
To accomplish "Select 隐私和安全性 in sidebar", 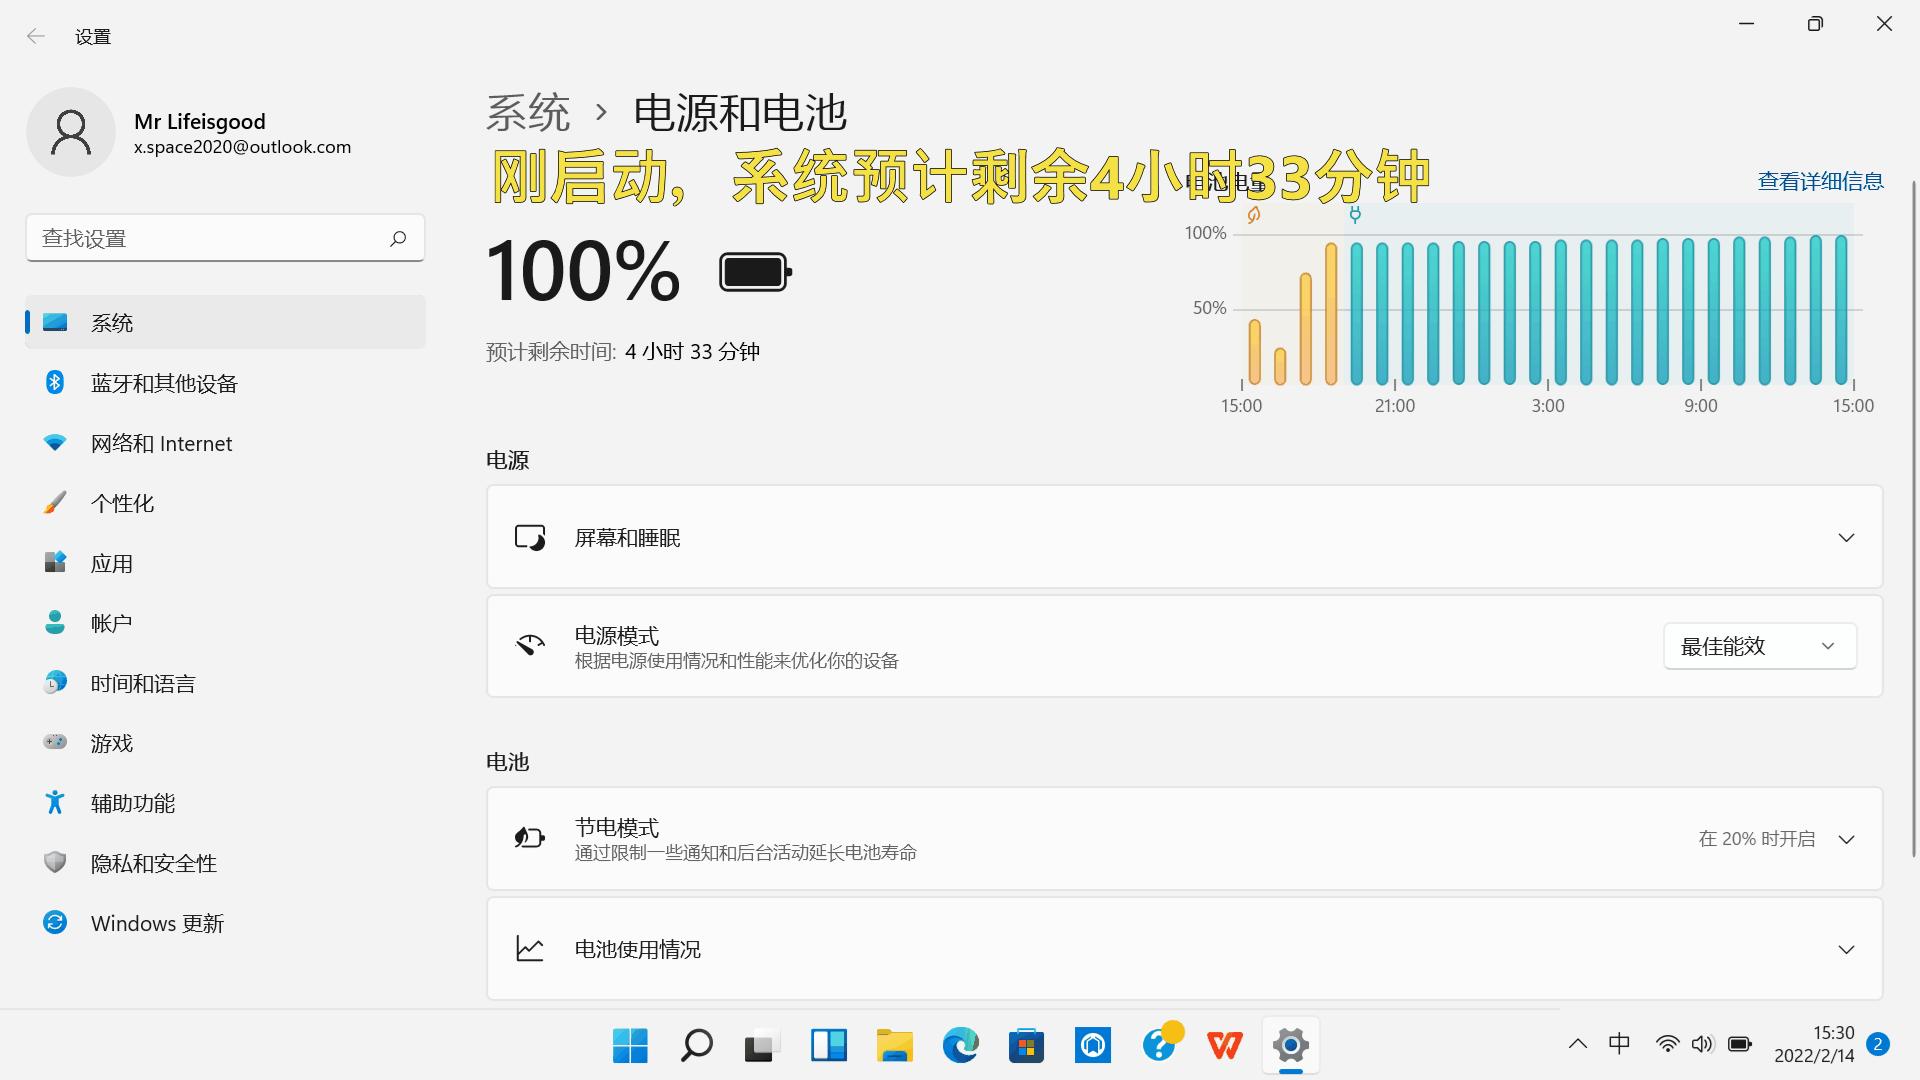I will pyautogui.click(x=153, y=863).
